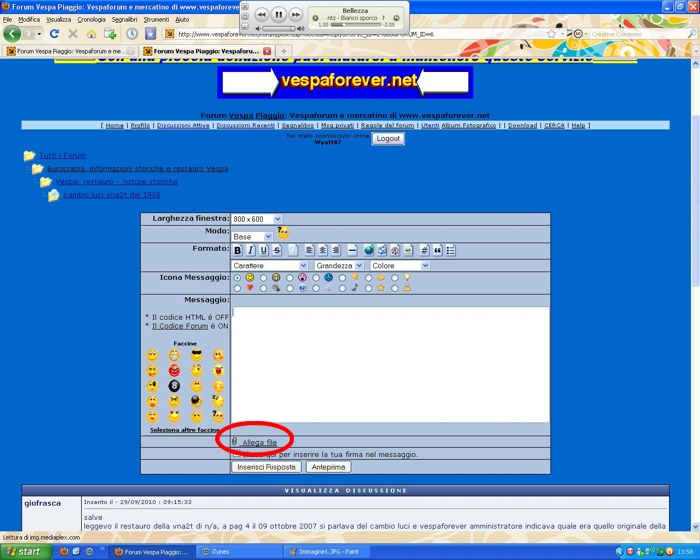This screenshot has width=700, height=560.
Task: Select the first smiley message icon radio
Action: pos(237,278)
